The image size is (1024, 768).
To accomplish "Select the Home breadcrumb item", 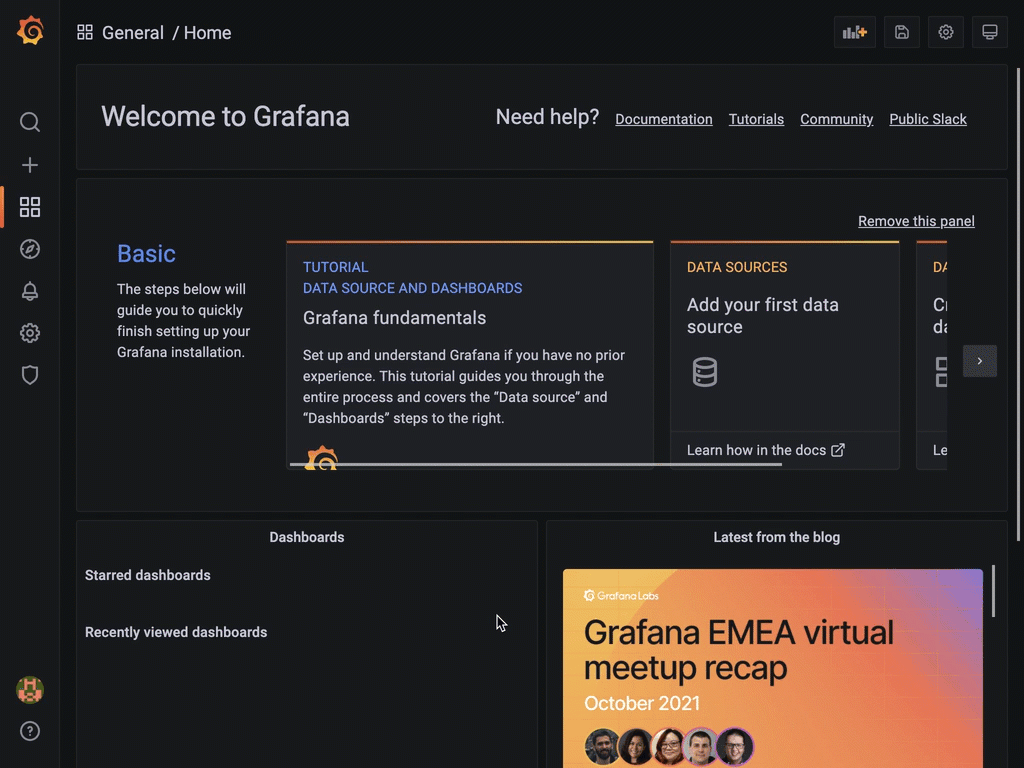I will coord(207,32).
